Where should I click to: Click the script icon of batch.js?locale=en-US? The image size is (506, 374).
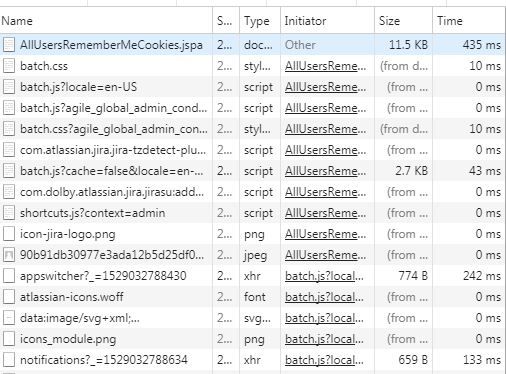(x=9, y=87)
